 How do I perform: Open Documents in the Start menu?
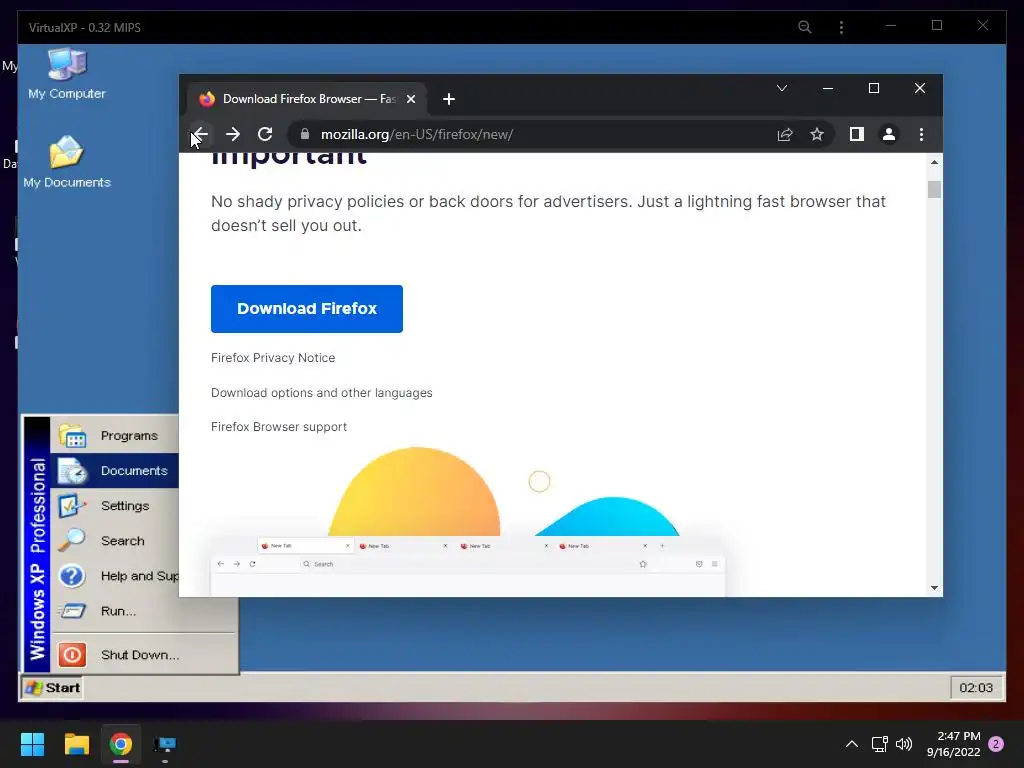(x=115, y=471)
